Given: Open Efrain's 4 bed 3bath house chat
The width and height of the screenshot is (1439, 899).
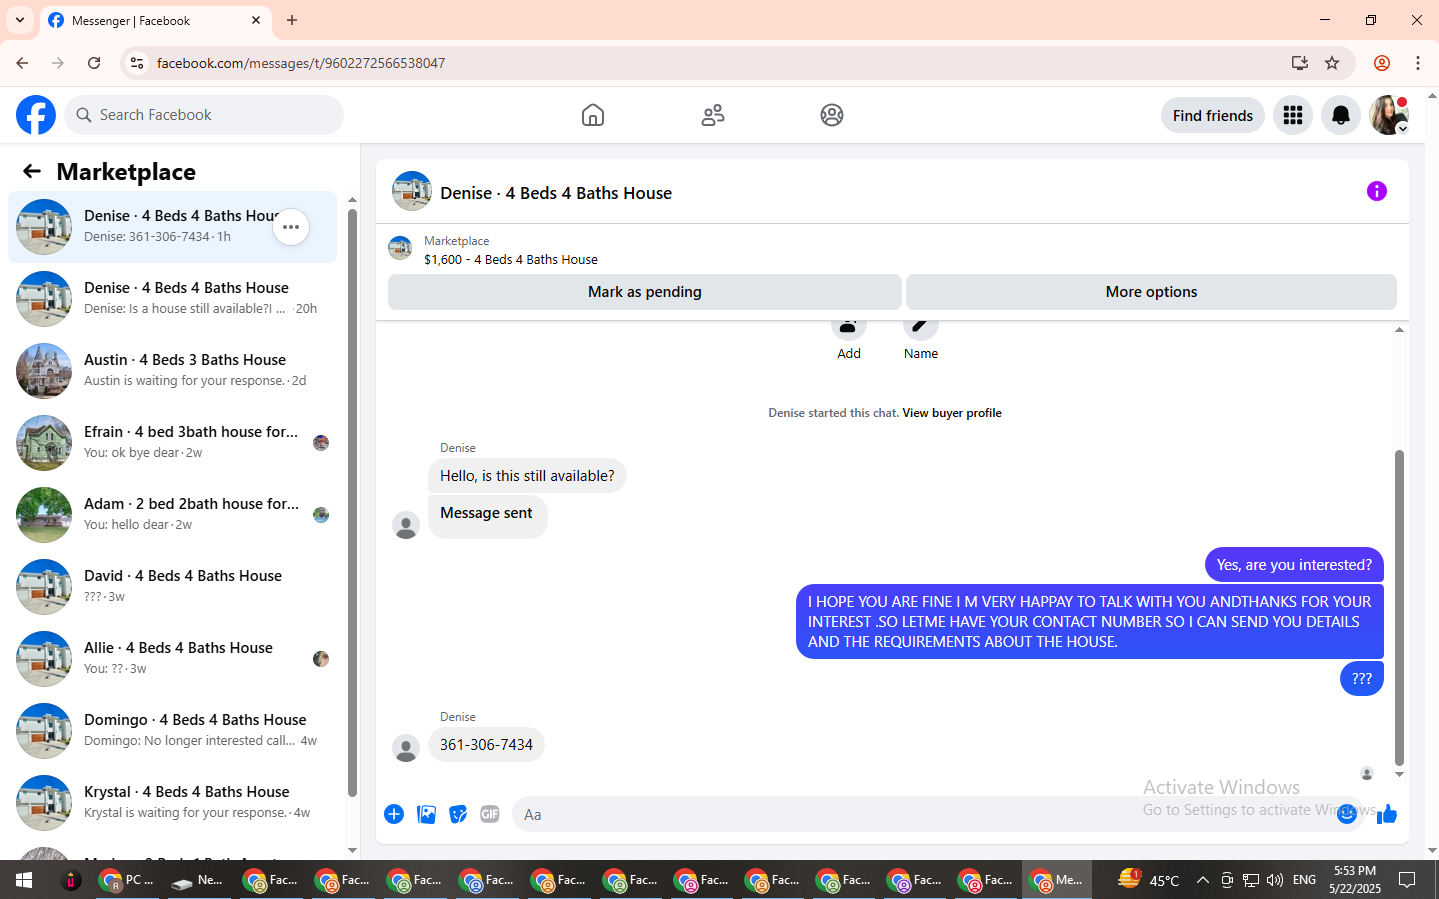Looking at the screenshot, I should click(172, 443).
